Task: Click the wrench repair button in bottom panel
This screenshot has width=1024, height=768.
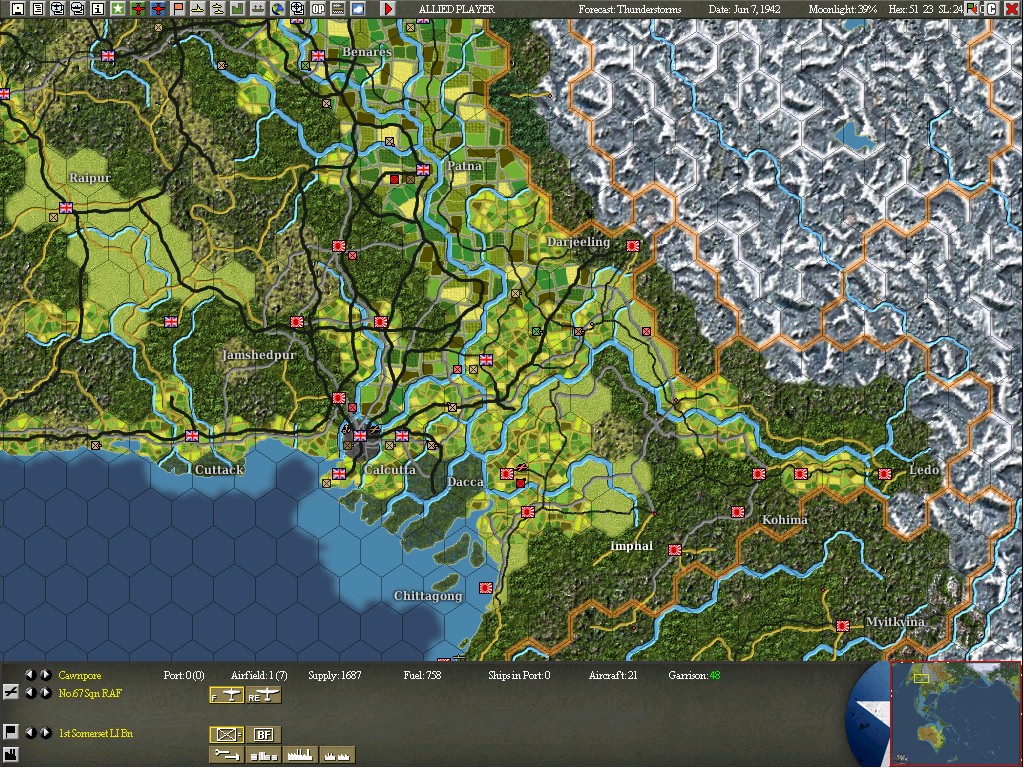Action: pos(227,755)
